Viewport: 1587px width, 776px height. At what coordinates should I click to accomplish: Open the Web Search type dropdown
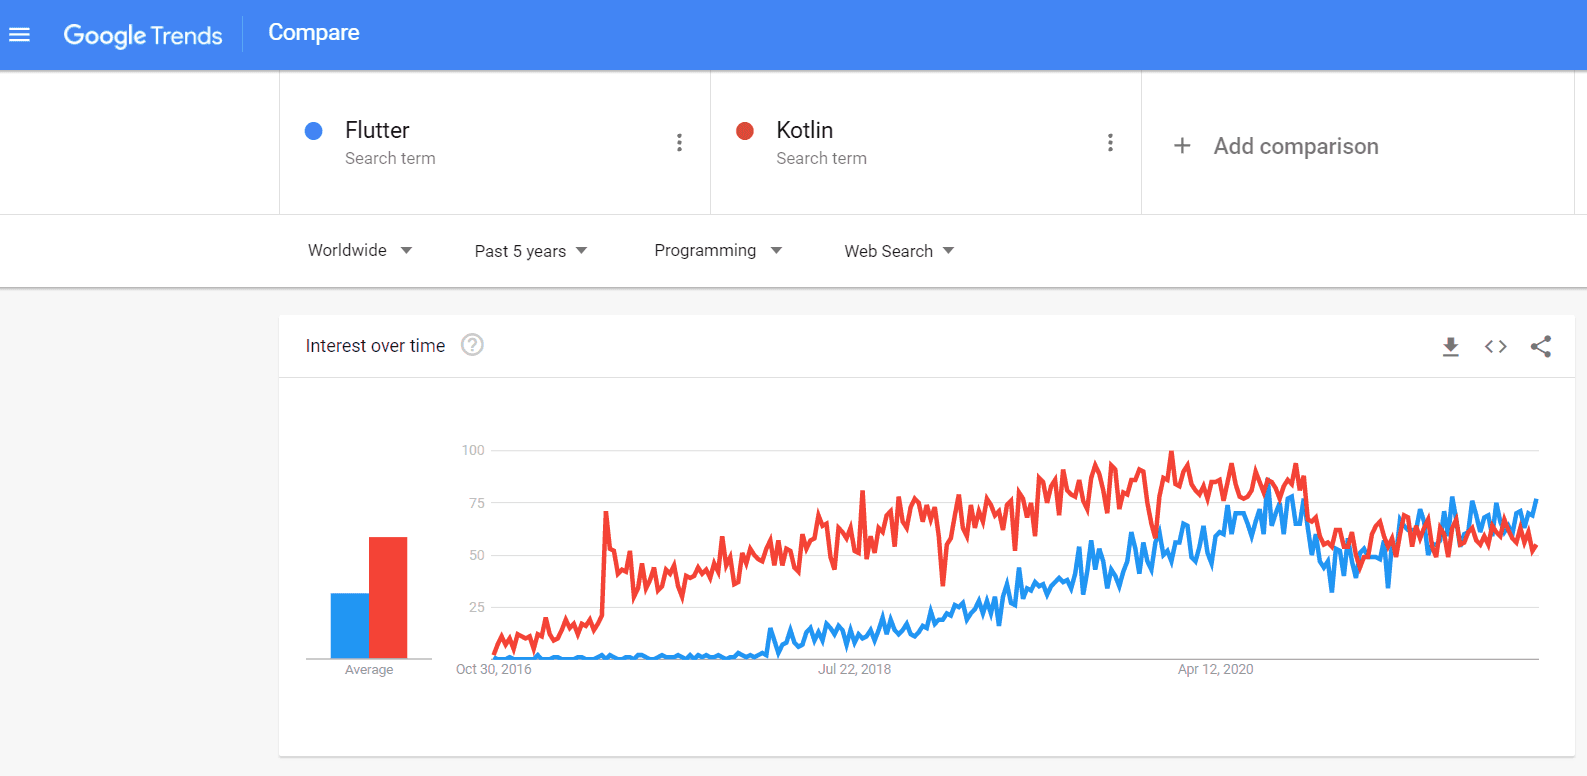899,251
